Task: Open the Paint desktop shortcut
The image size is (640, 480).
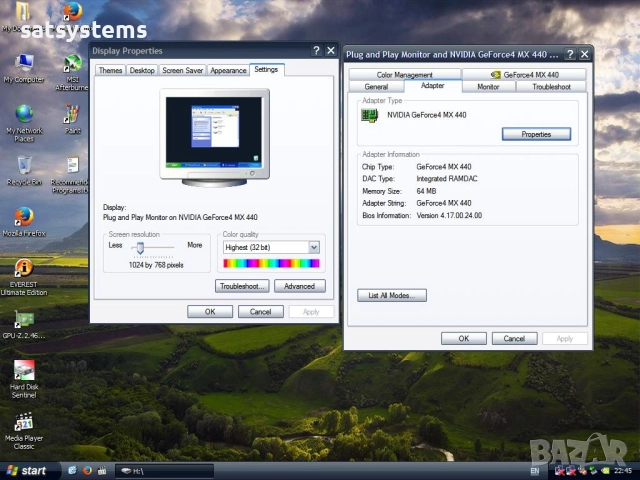Action: [x=72, y=114]
